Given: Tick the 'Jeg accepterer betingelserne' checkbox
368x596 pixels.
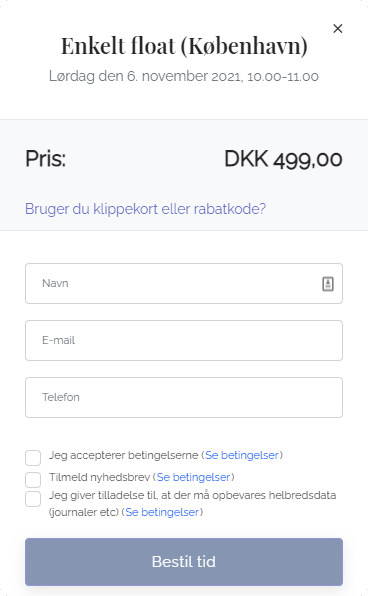Looking at the screenshot, I should (33, 458).
